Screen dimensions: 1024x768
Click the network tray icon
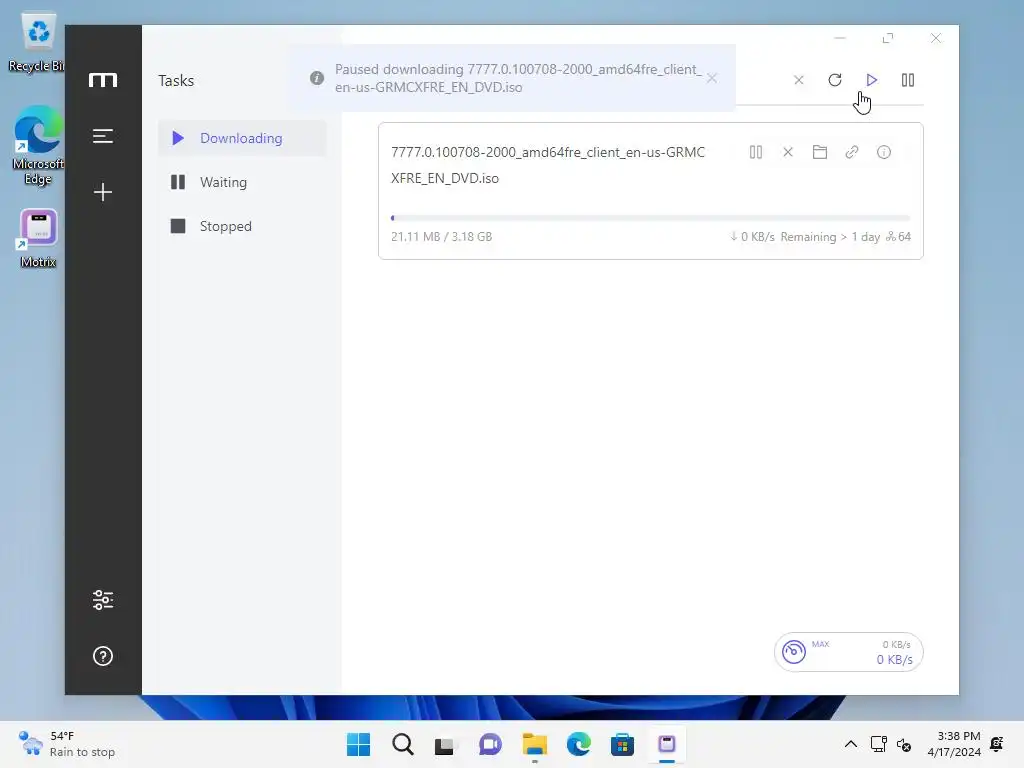[878, 744]
